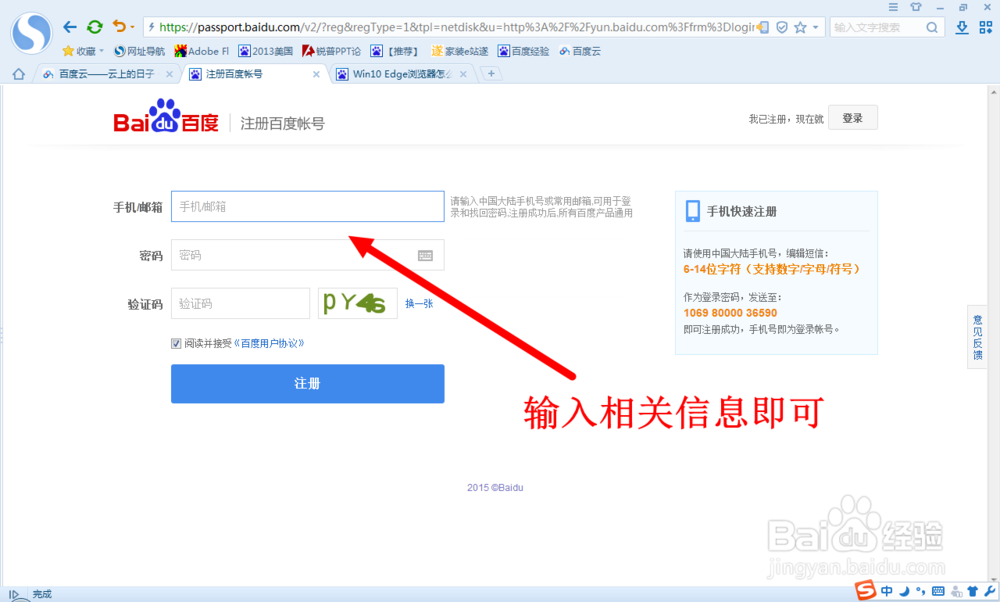The image size is (1000, 602).
Task: Click the blue 注册 register button
Action: (307, 383)
